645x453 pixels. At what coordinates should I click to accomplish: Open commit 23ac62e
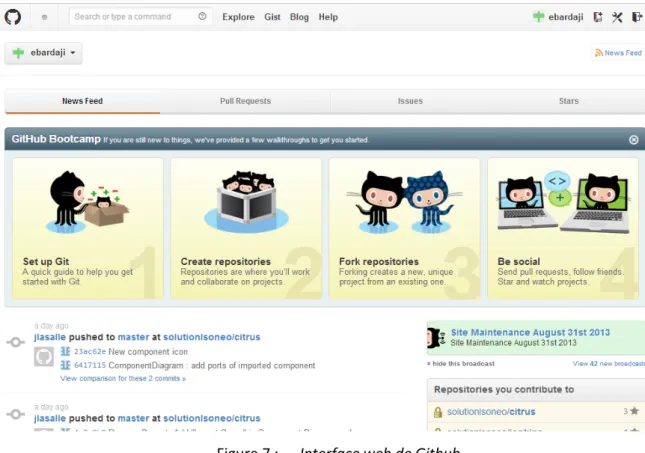pos(90,352)
